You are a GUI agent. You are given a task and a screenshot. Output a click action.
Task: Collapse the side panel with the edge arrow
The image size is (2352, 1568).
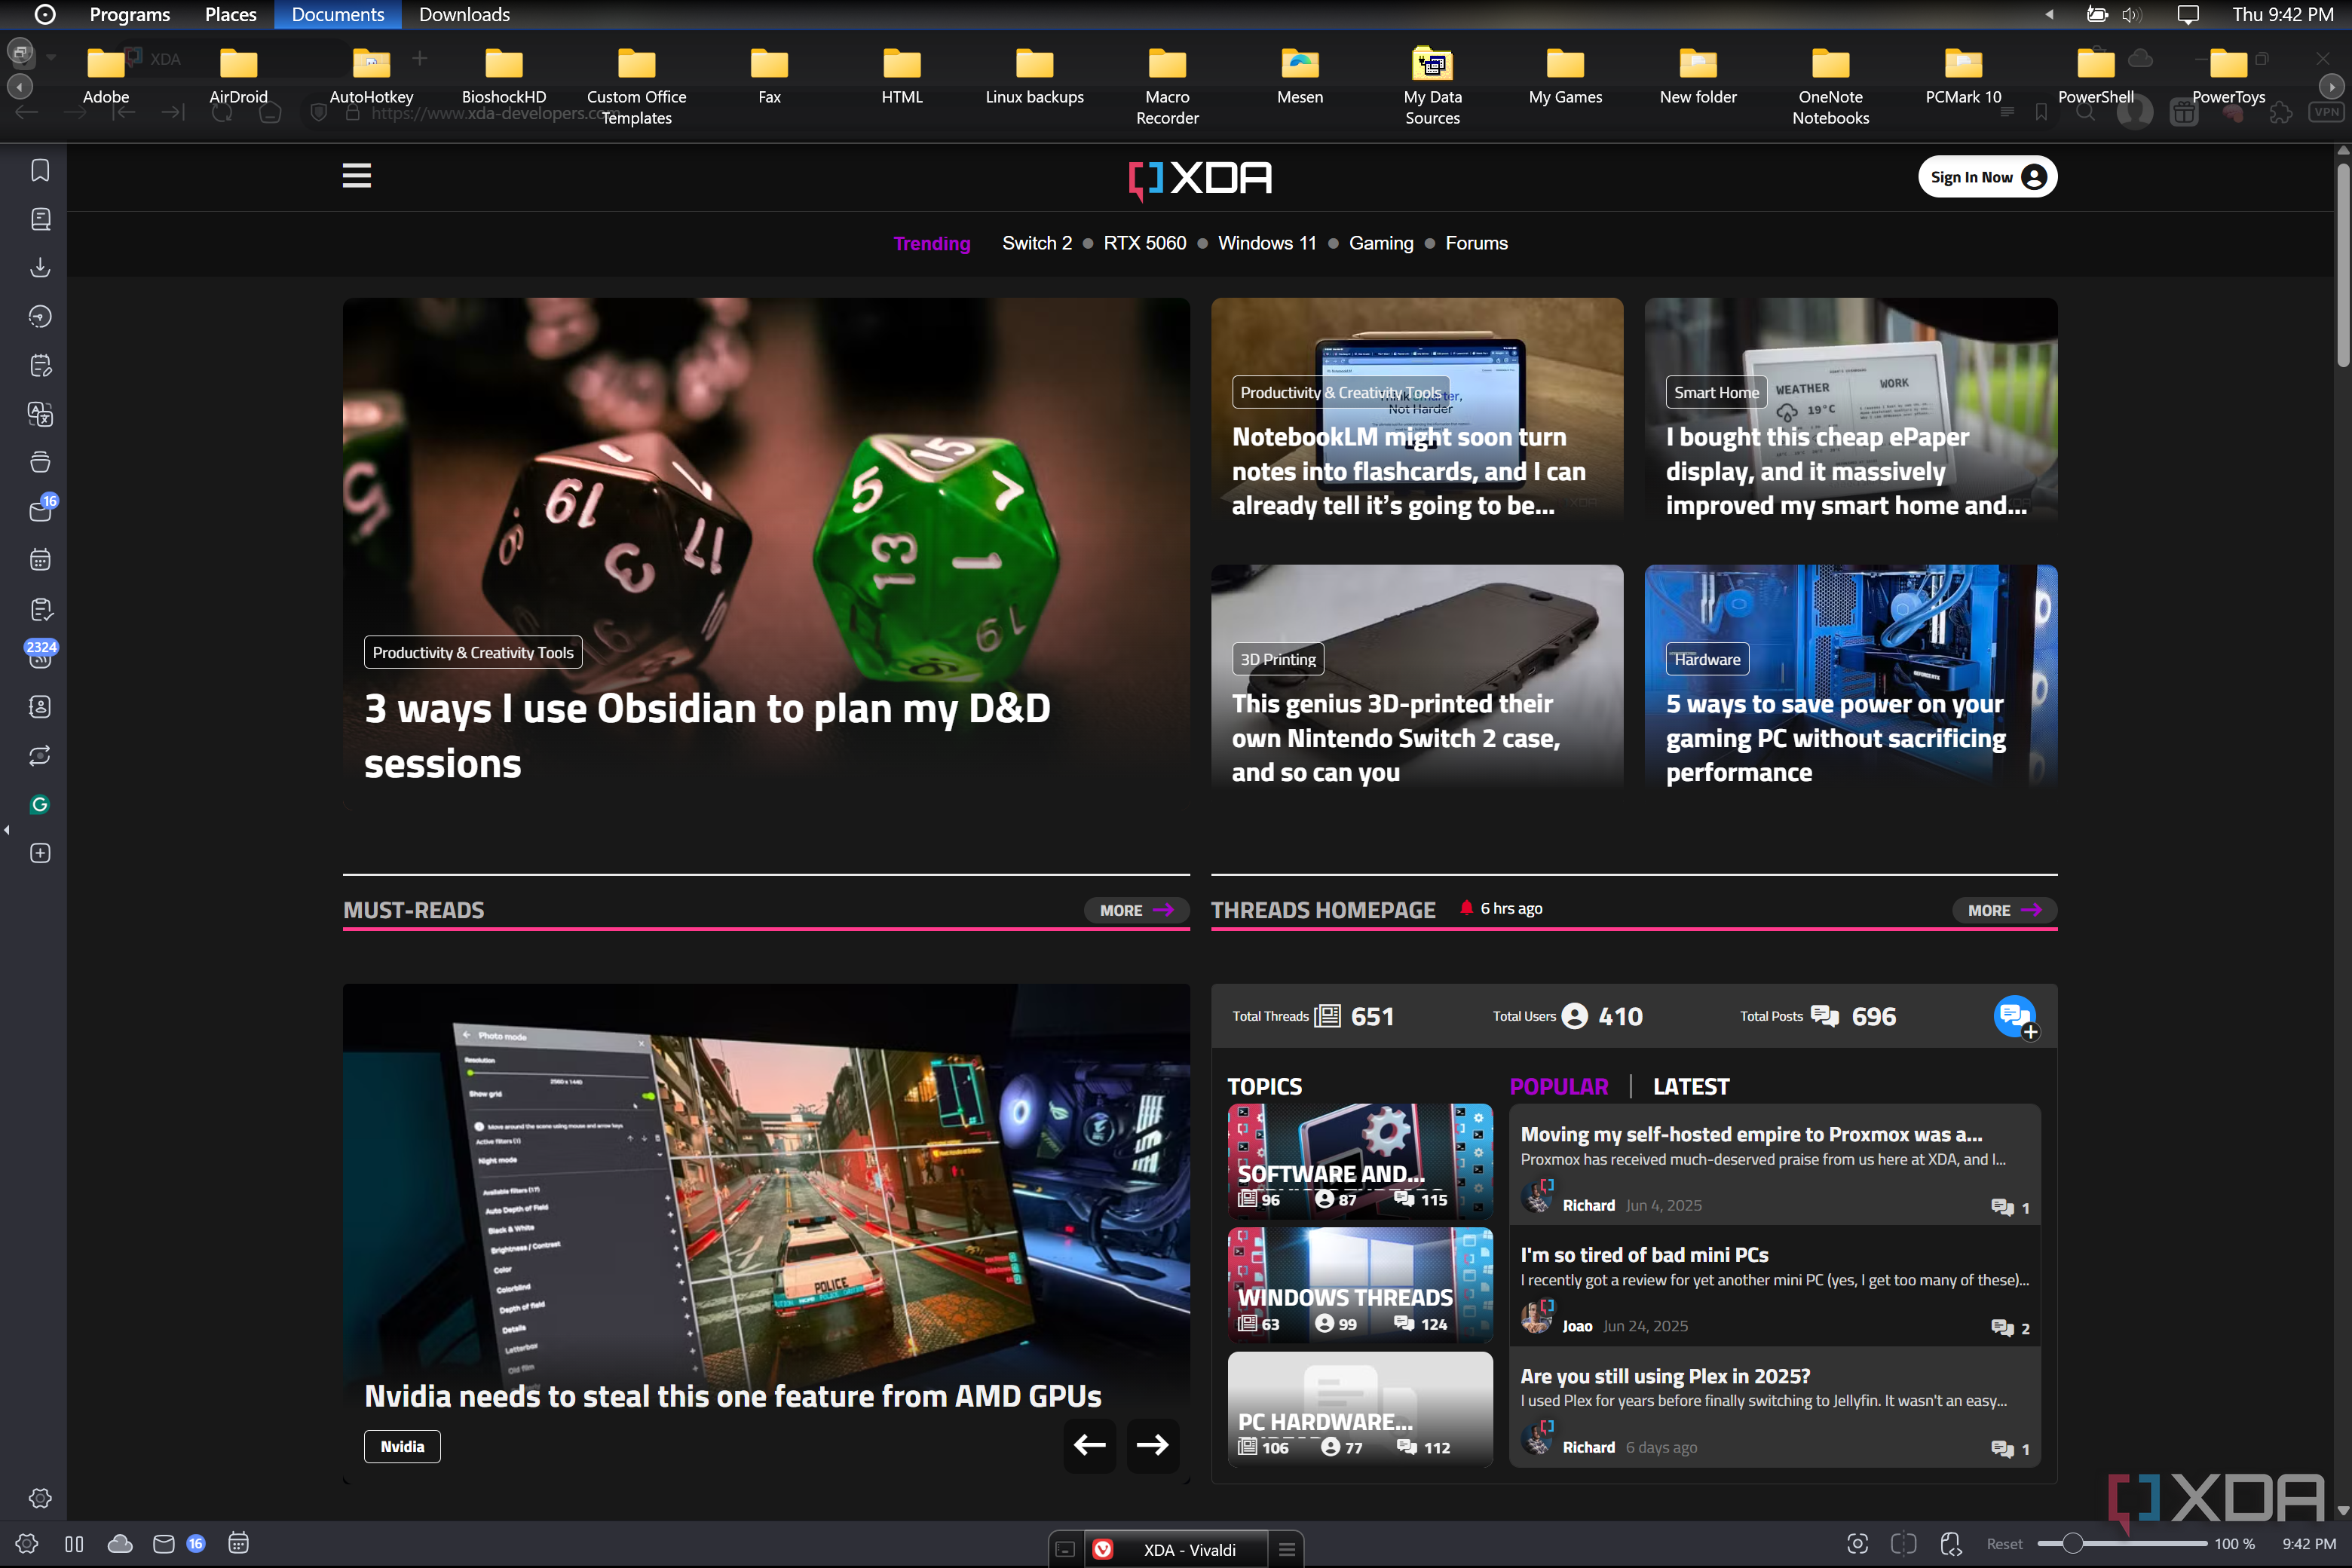tap(7, 830)
